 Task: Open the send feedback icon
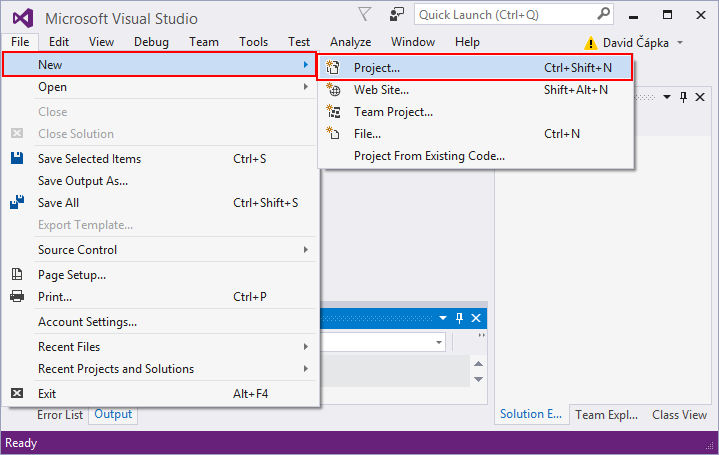tap(396, 15)
